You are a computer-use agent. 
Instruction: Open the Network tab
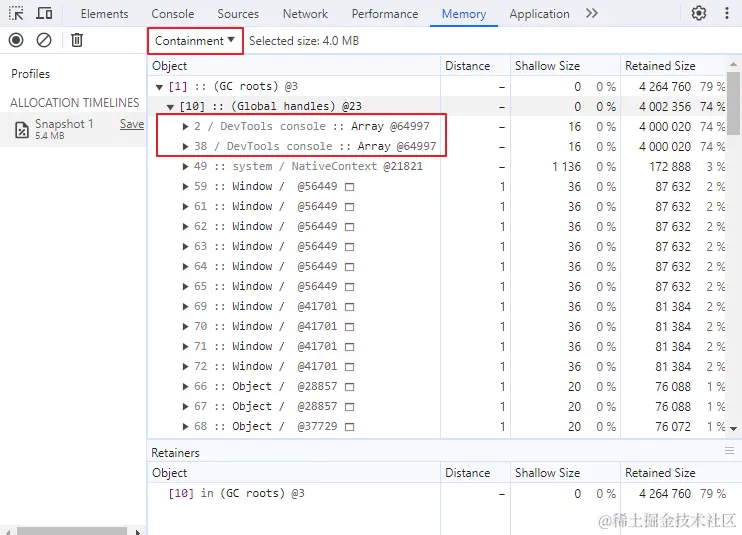pos(305,14)
